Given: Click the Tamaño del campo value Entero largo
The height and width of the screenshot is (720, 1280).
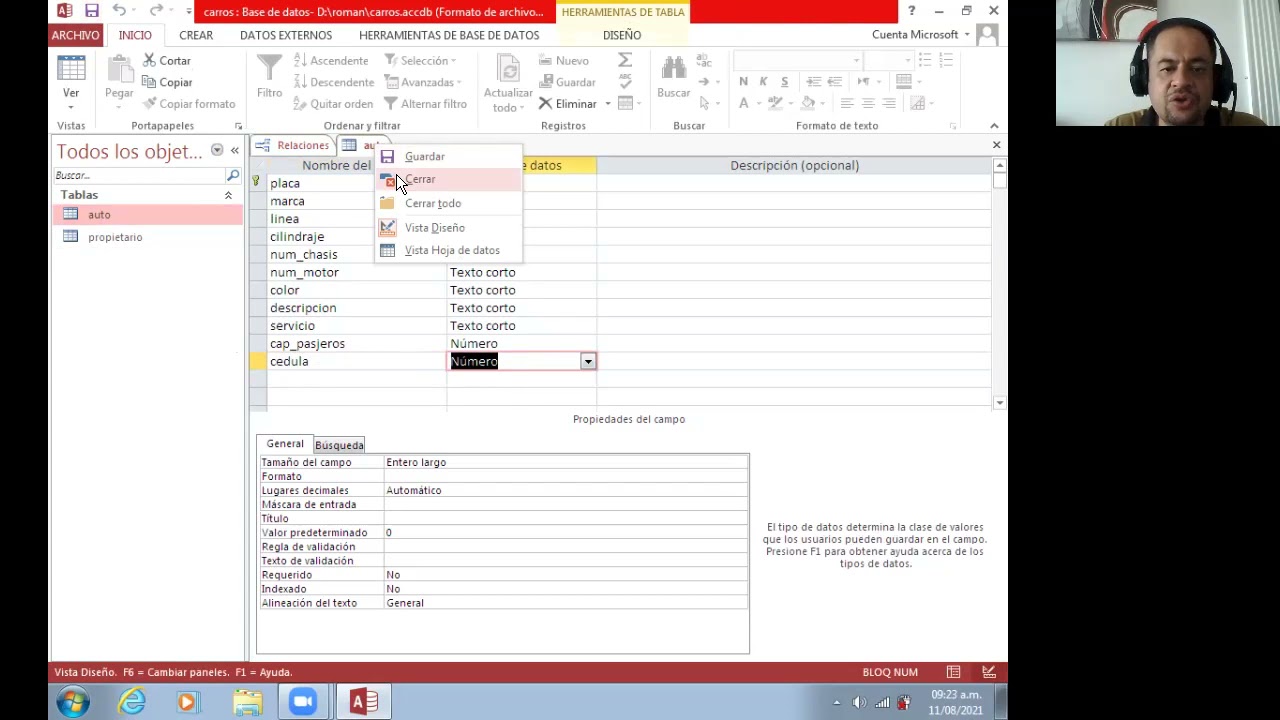Looking at the screenshot, I should (566, 462).
